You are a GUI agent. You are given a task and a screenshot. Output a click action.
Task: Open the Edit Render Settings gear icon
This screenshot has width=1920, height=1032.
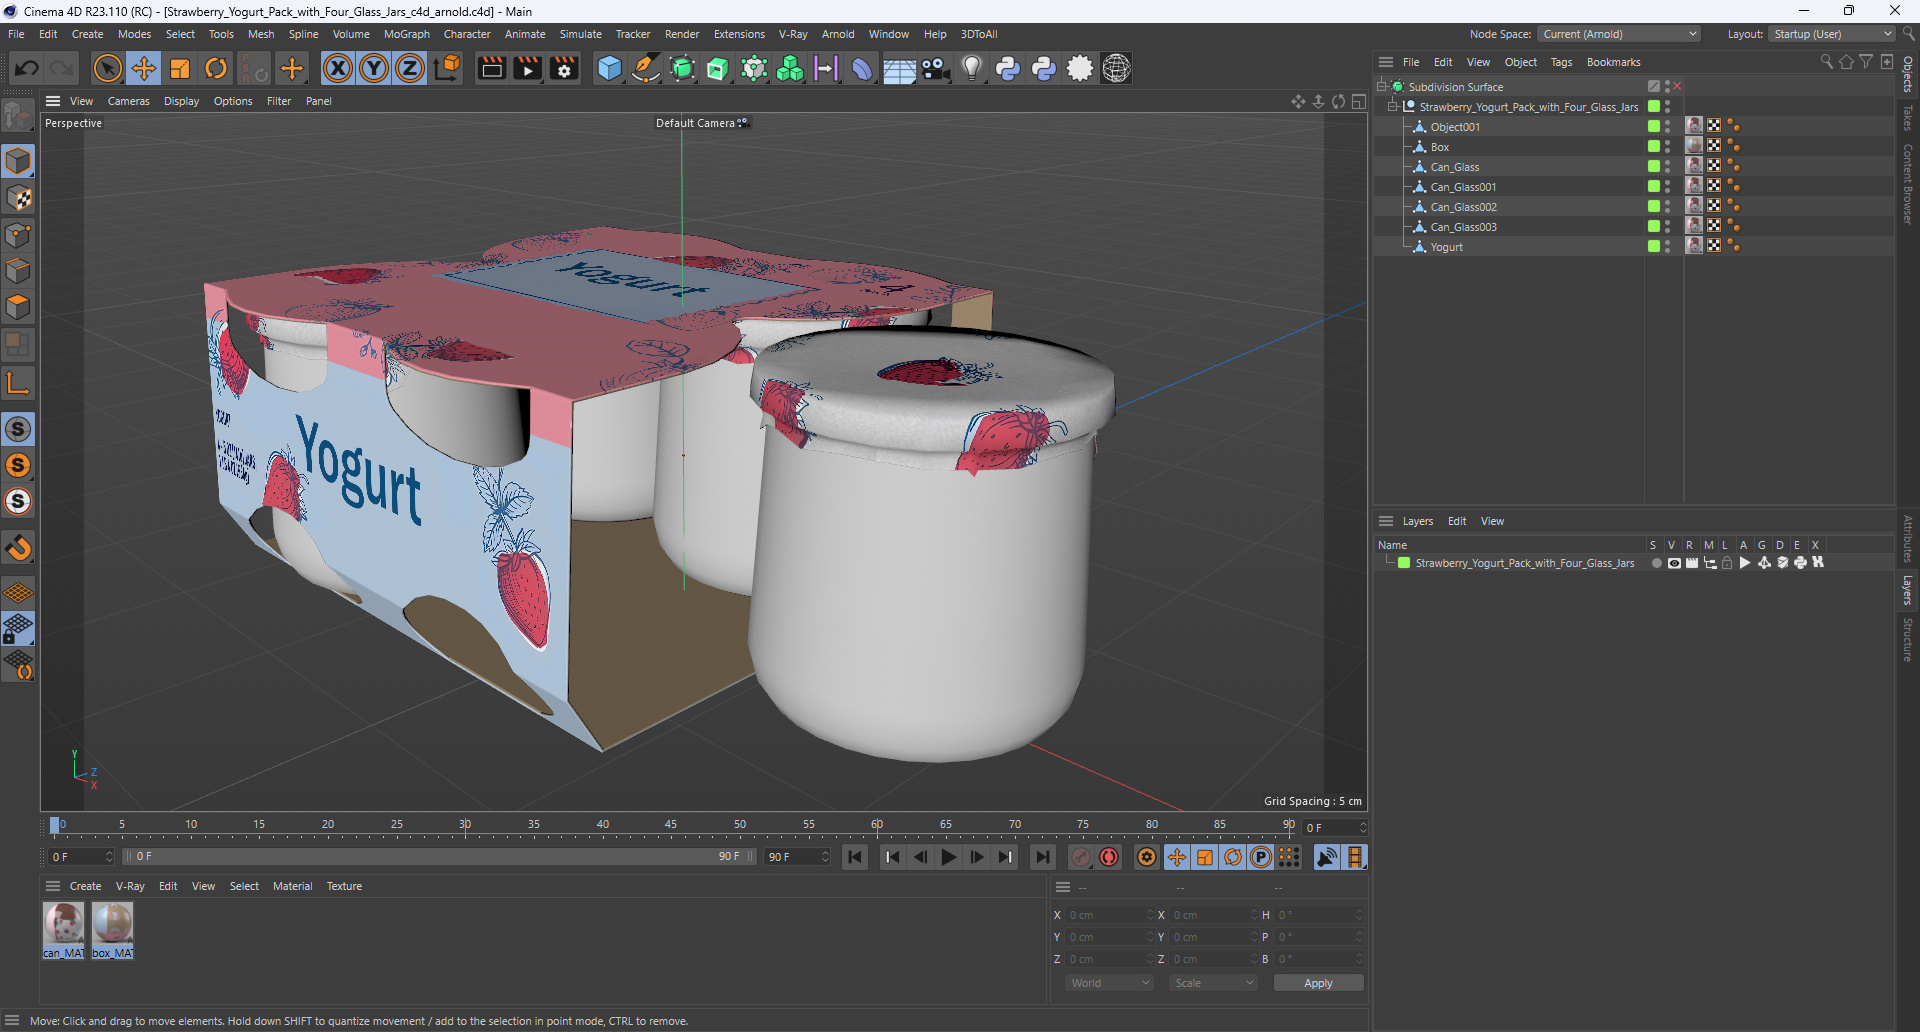tap(565, 68)
